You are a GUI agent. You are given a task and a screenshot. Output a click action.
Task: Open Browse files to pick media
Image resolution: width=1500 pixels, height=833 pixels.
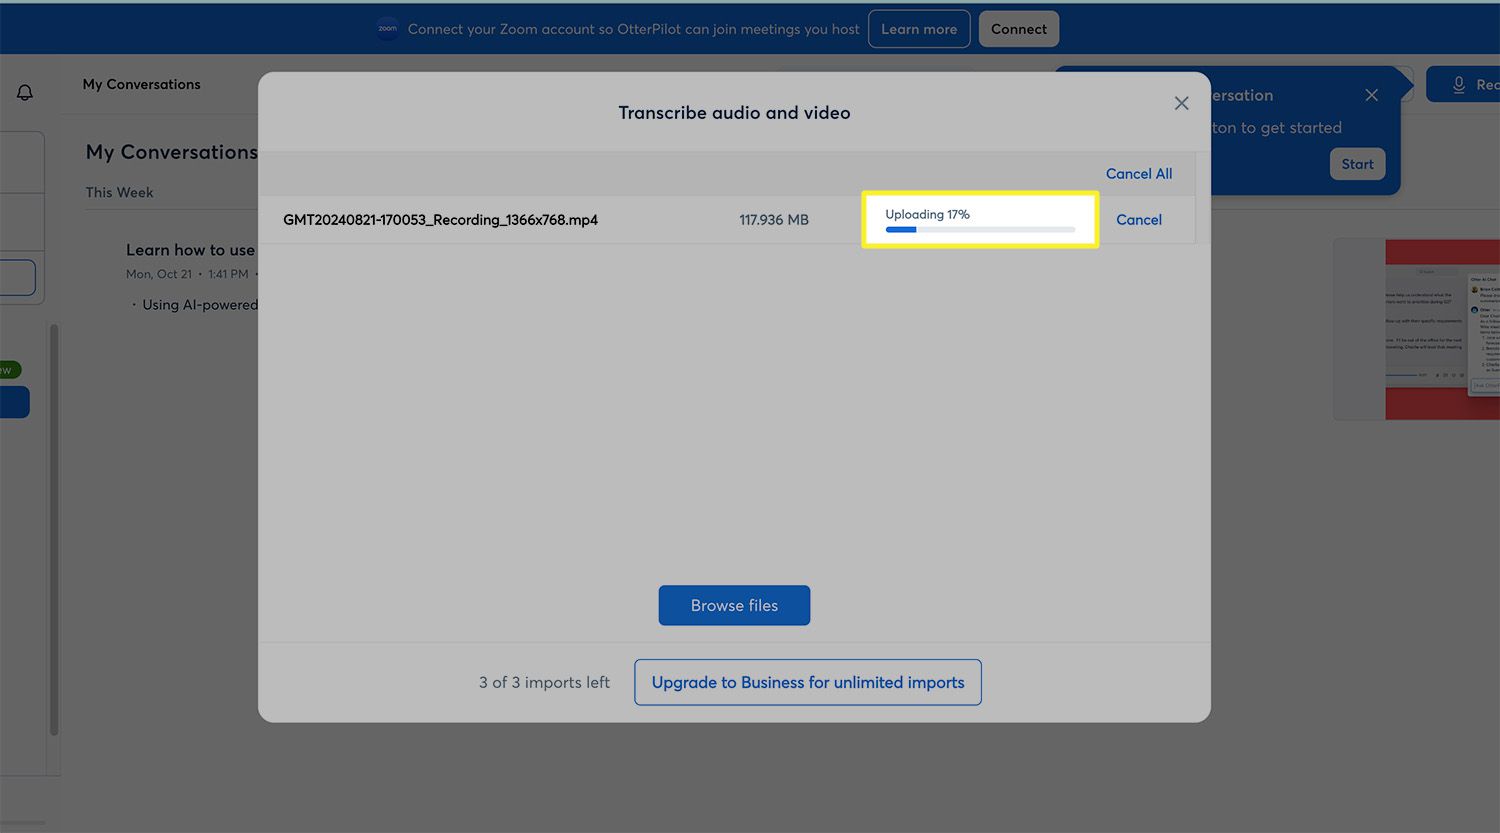click(x=734, y=606)
